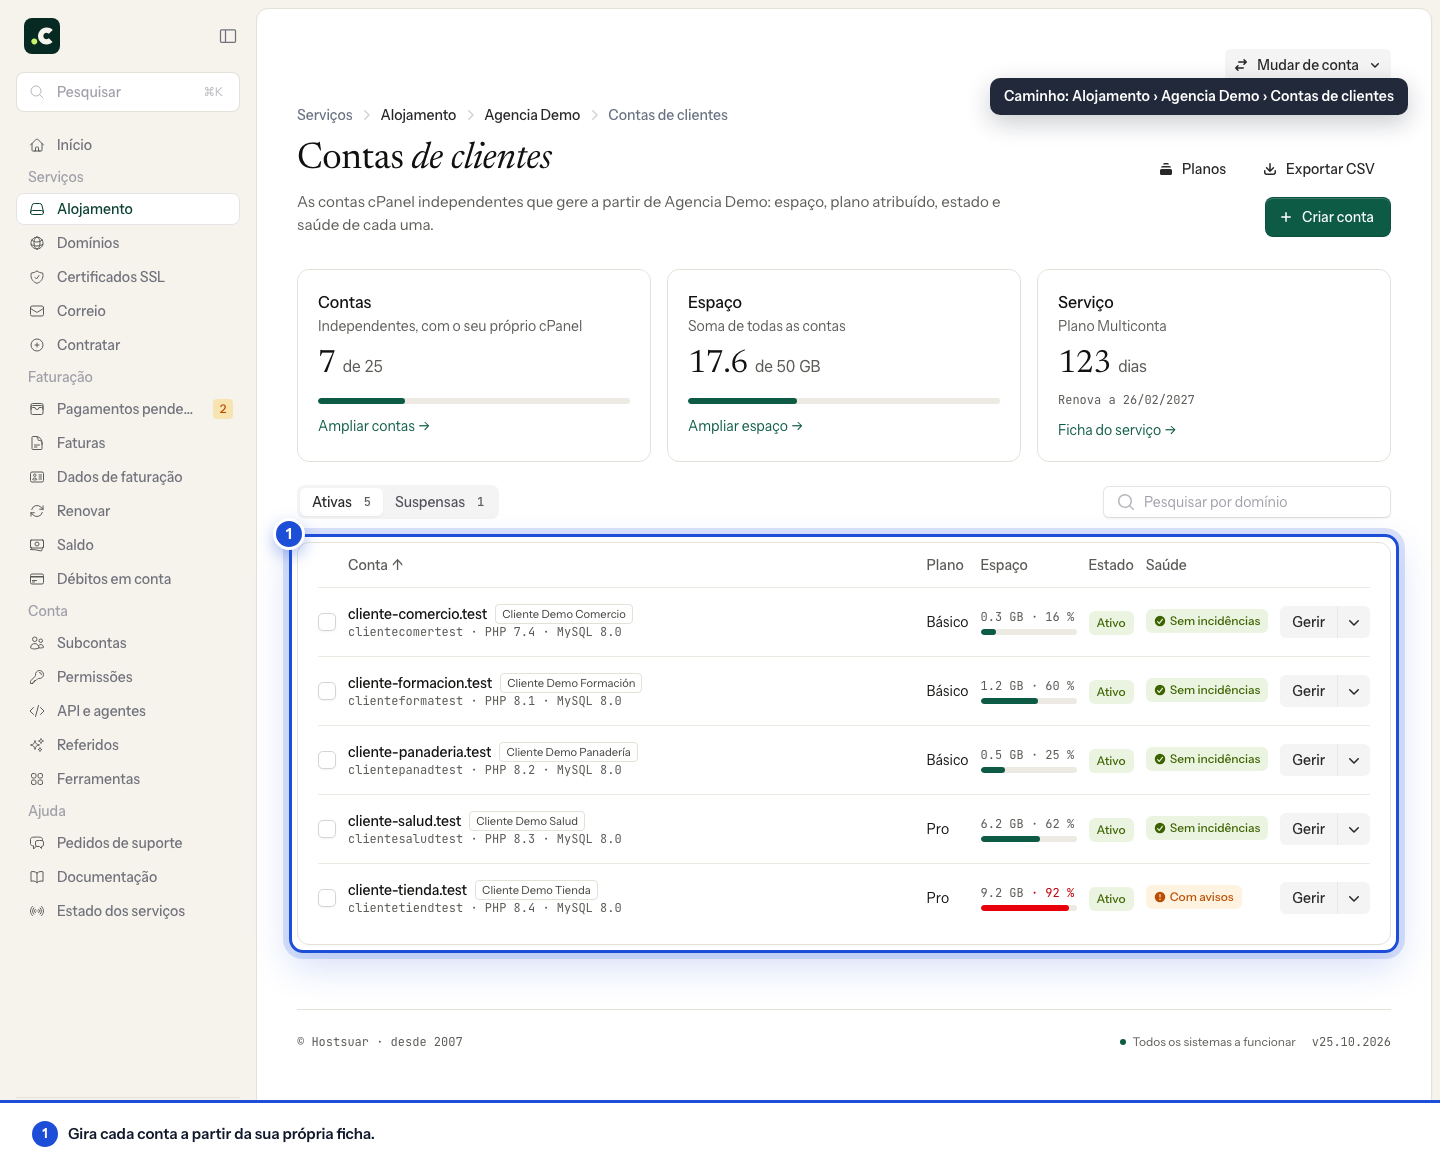The width and height of the screenshot is (1440, 1164).
Task: Click the Contratar plus-circle icon
Action: (37, 345)
